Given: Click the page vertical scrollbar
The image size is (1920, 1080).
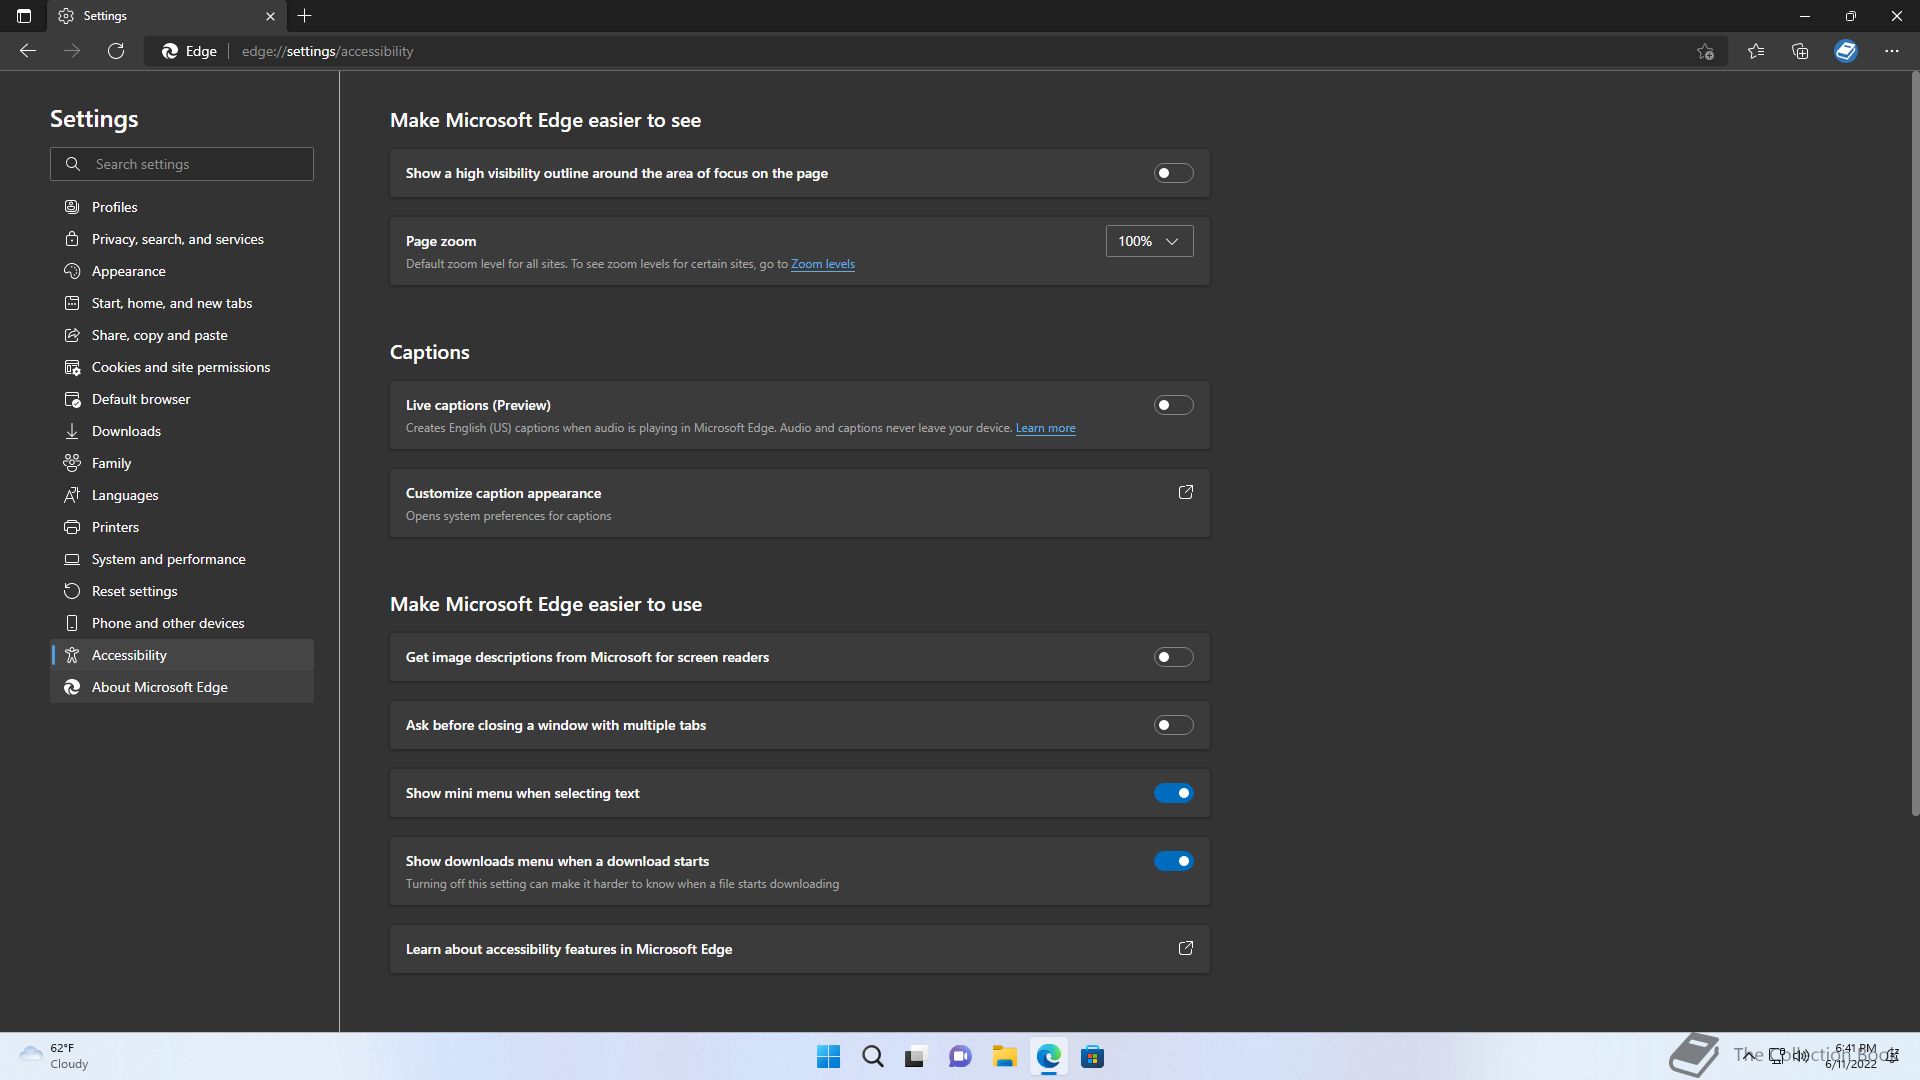Looking at the screenshot, I should (1915, 445).
